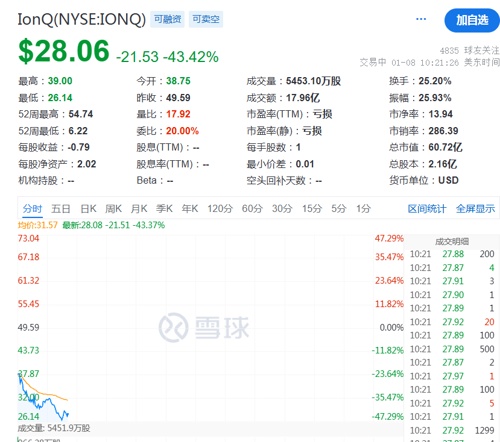Click the 振幅 value 25.93%
The height and width of the screenshot is (442, 500).
coord(435,98)
